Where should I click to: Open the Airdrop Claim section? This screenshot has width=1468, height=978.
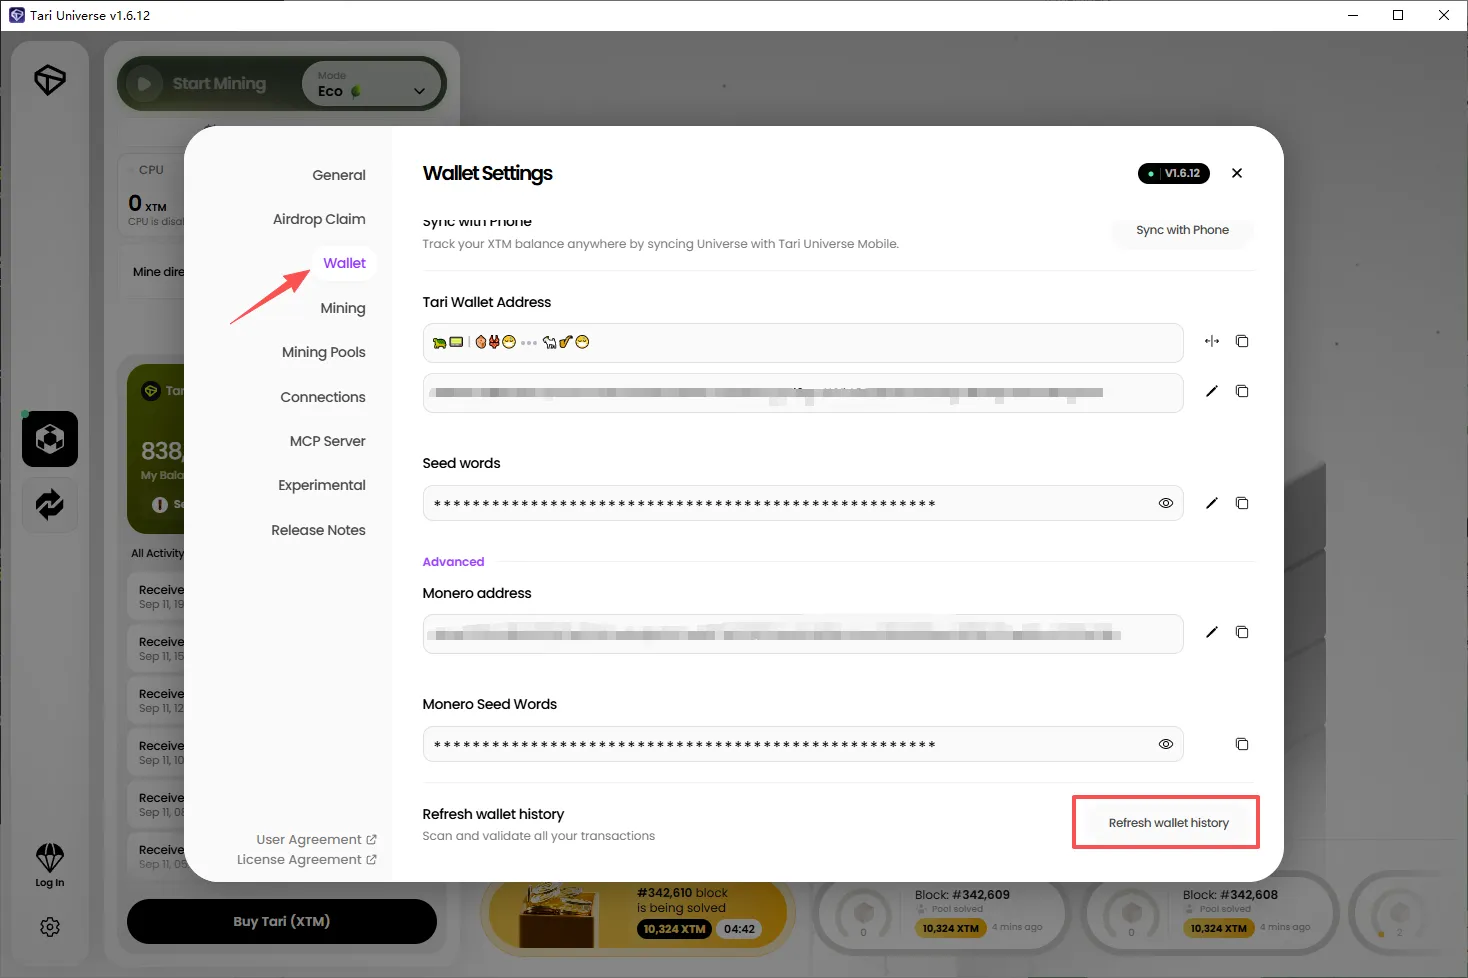tap(319, 219)
